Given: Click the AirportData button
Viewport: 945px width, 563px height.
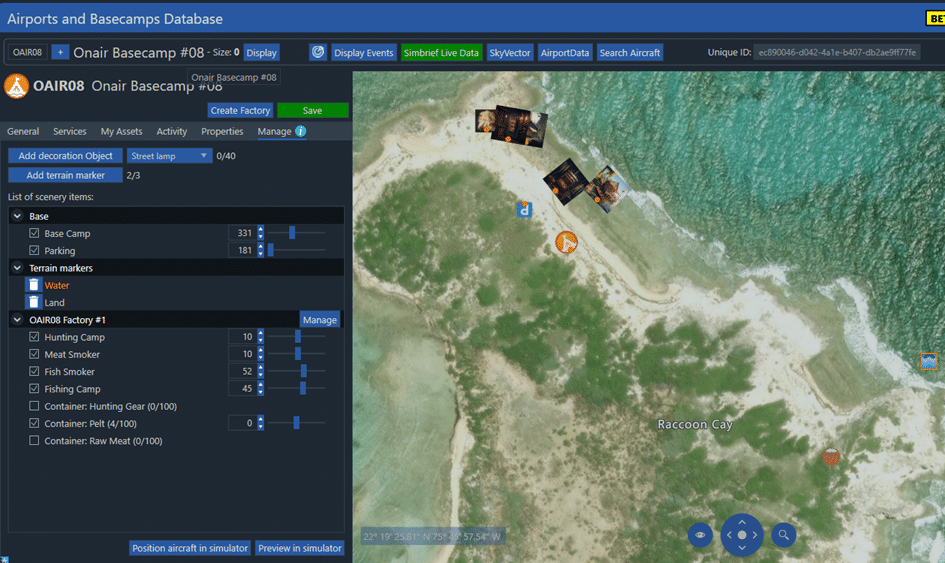Looking at the screenshot, I should click(x=565, y=52).
